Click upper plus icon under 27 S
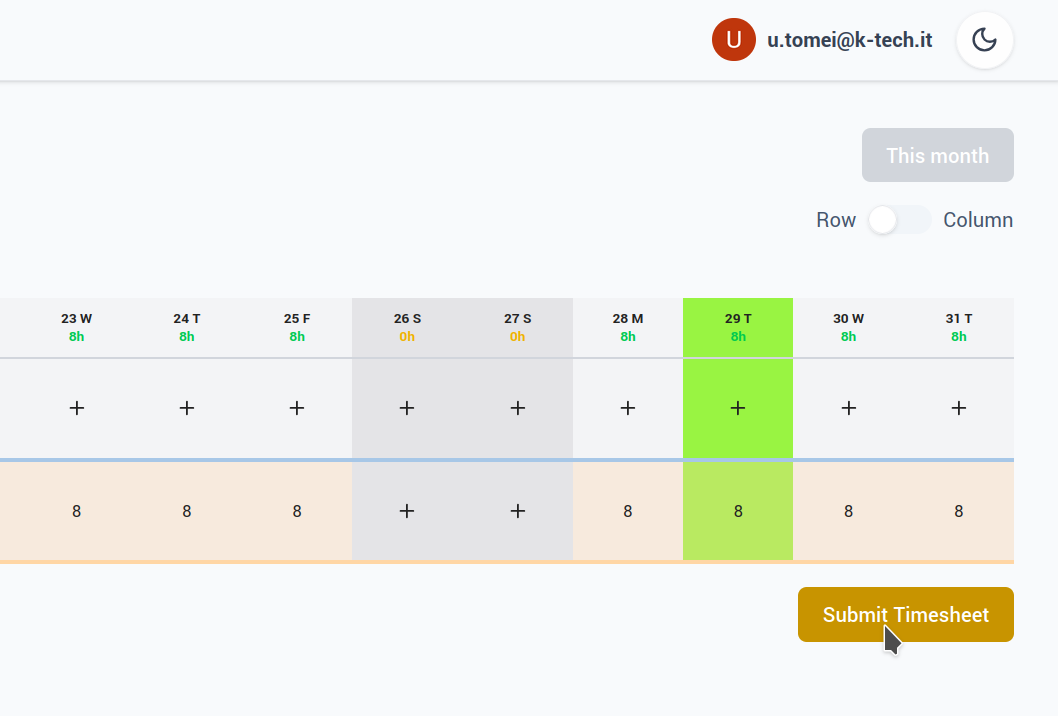 pyautogui.click(x=517, y=408)
